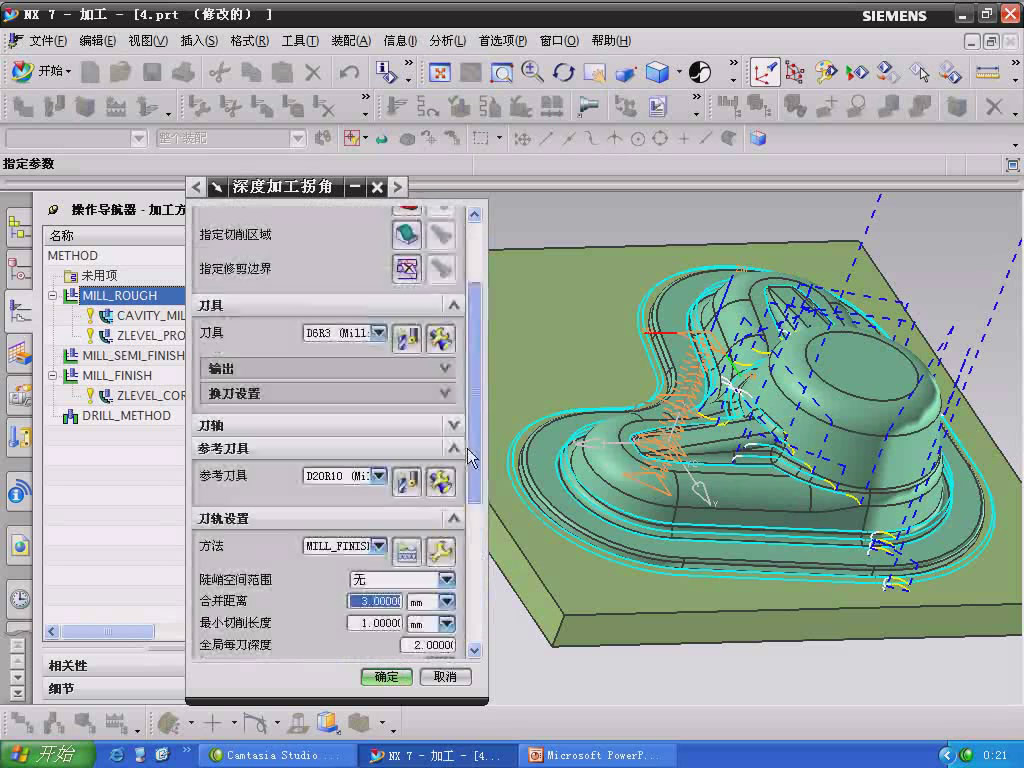
Task: Edit MILL_FINISH method wrench icon
Action: [441, 552]
